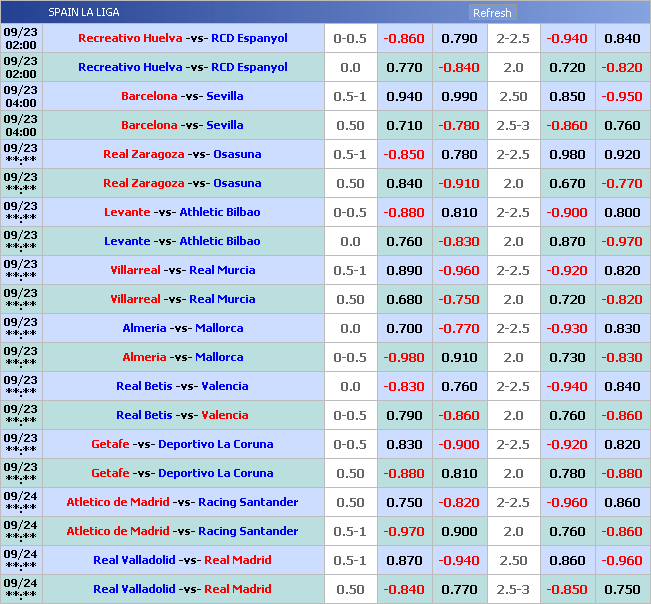Click the -0.970 odds for Levante vs Bilbao
The width and height of the screenshot is (651, 604).
[622, 242]
